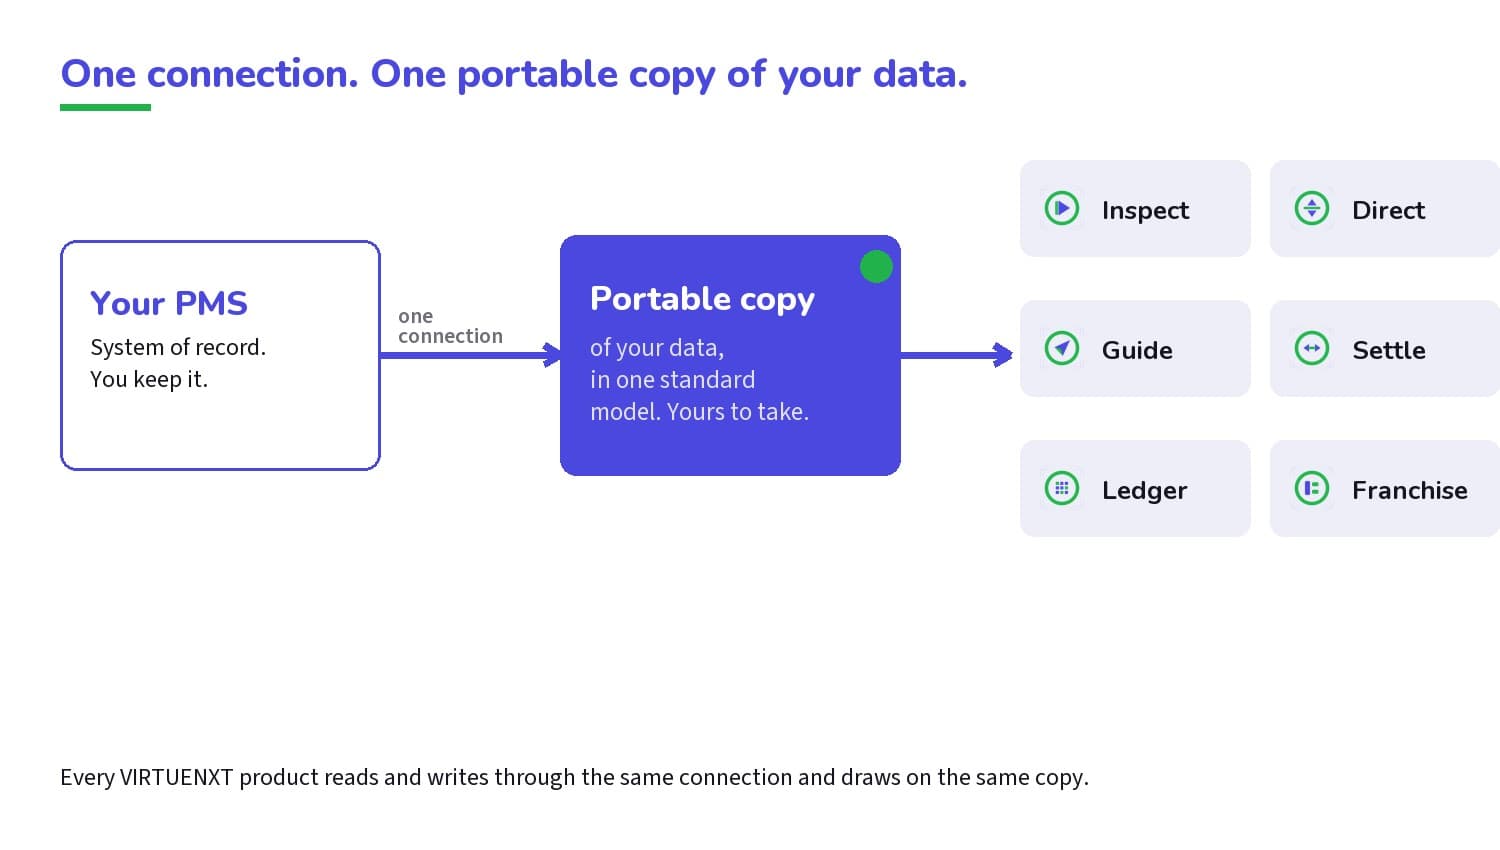Screen dimensions: 1500x850
Task: Click the Inspect play-circle icon
Action: pos(1062,208)
